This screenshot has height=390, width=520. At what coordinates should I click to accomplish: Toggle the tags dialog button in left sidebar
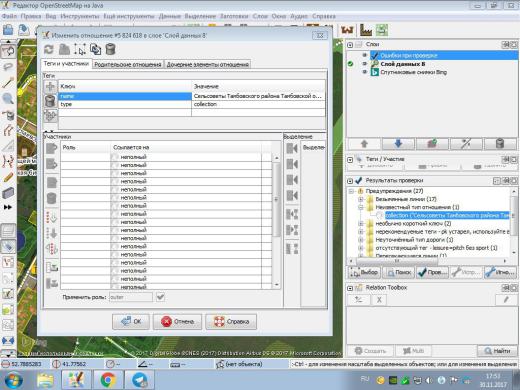point(8,246)
